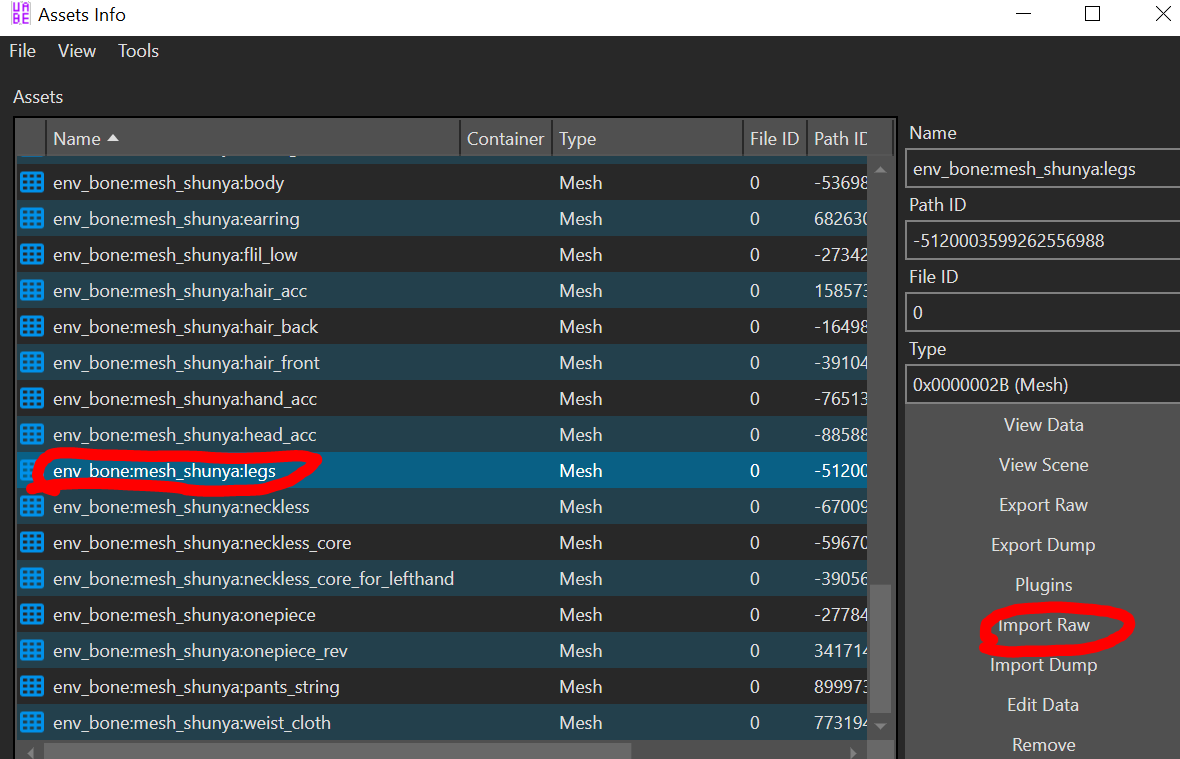Image resolution: width=1180 pixels, height=759 pixels.
Task: Click the Export Dump button
Action: click(x=1043, y=545)
